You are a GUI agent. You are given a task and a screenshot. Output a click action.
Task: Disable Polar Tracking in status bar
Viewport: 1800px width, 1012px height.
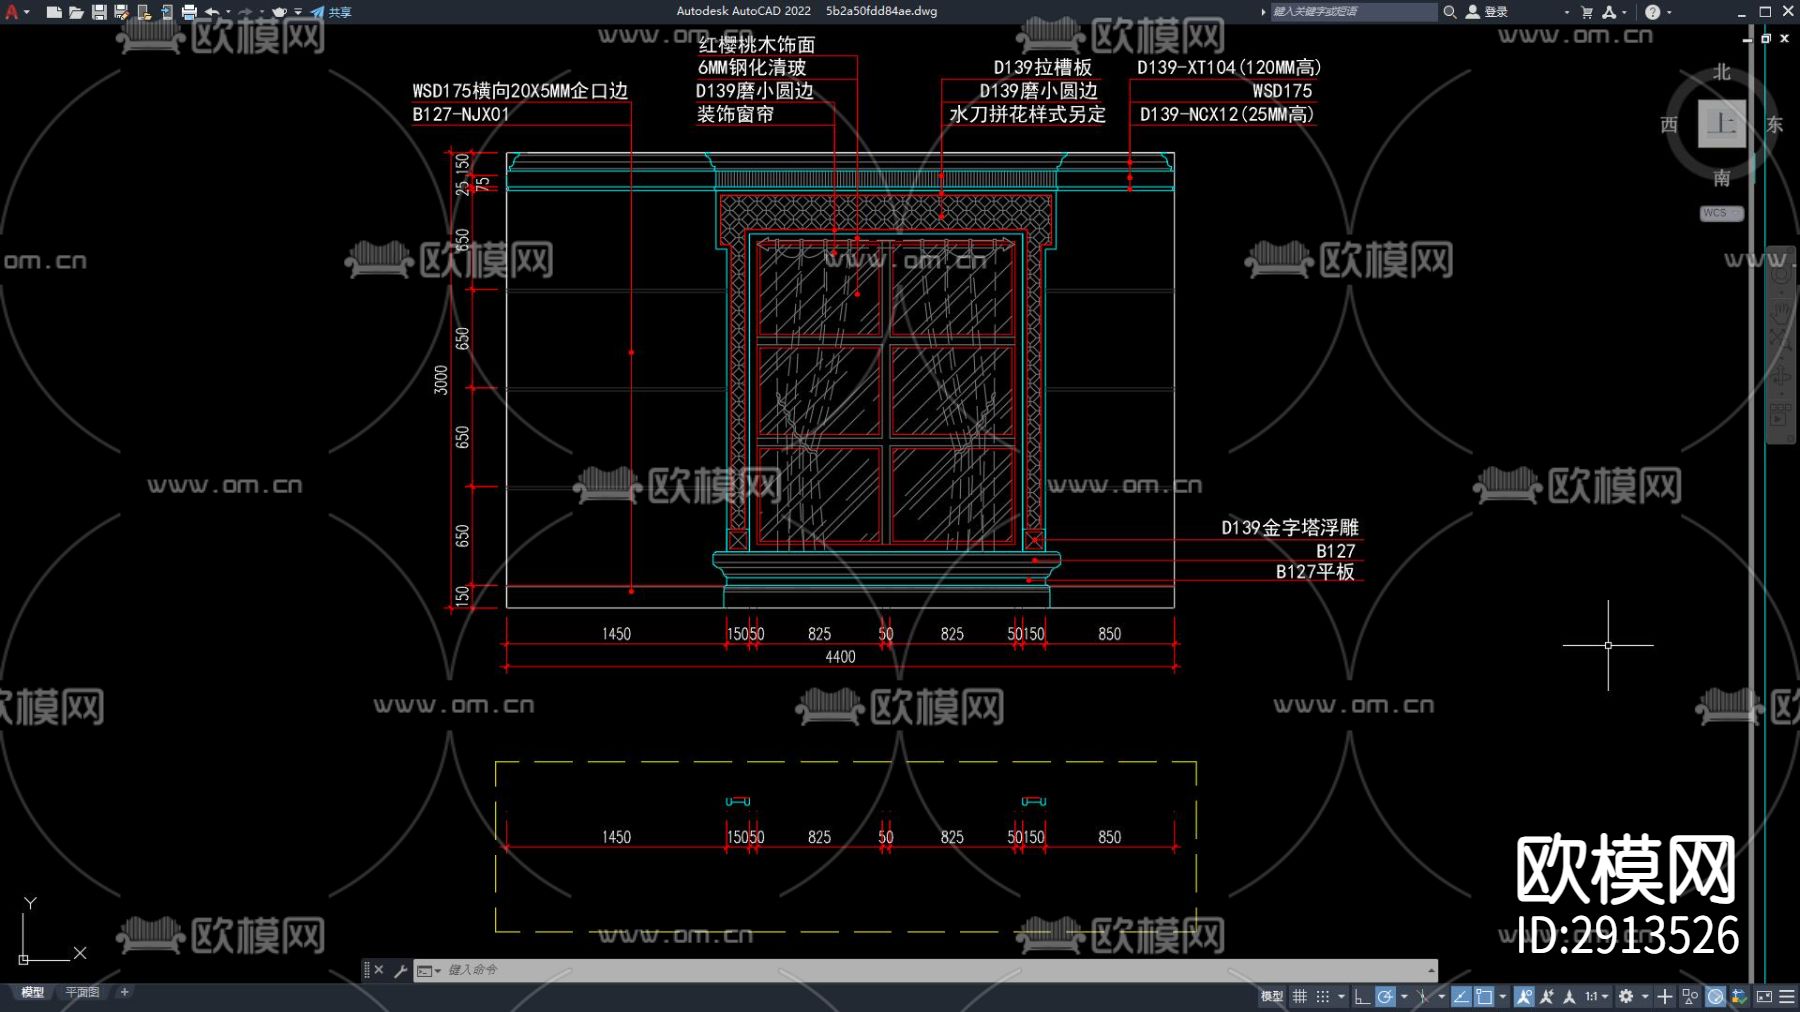tap(1383, 995)
